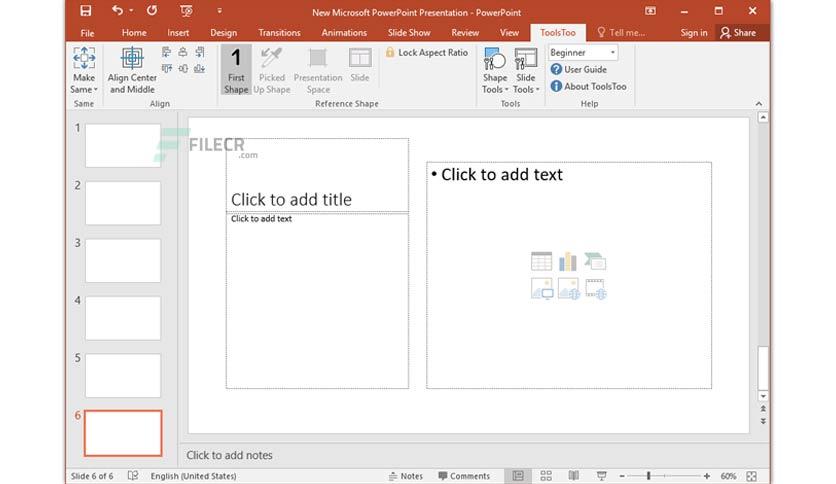Click the zoom slider handle
Viewport: 836px width, 484px height.
point(648,475)
